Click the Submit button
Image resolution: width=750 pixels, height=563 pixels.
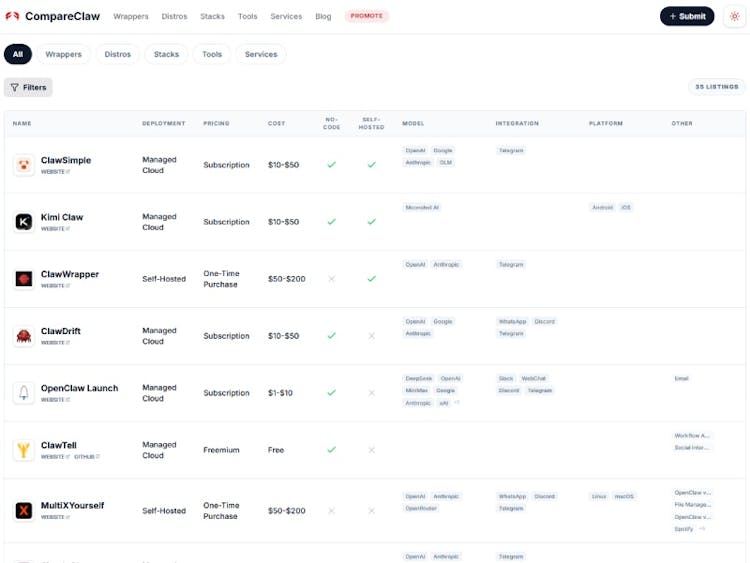pyautogui.click(x=687, y=16)
